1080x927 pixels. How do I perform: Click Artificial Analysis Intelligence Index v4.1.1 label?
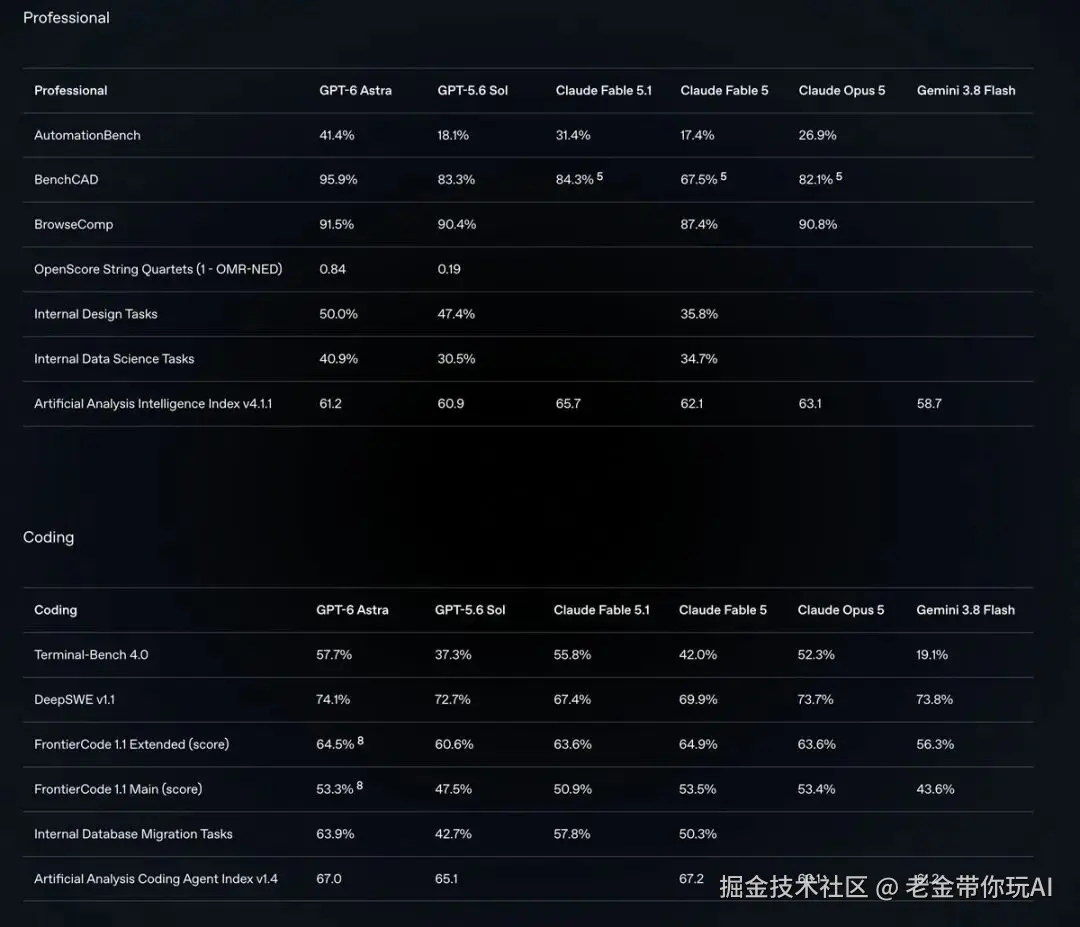pos(153,404)
